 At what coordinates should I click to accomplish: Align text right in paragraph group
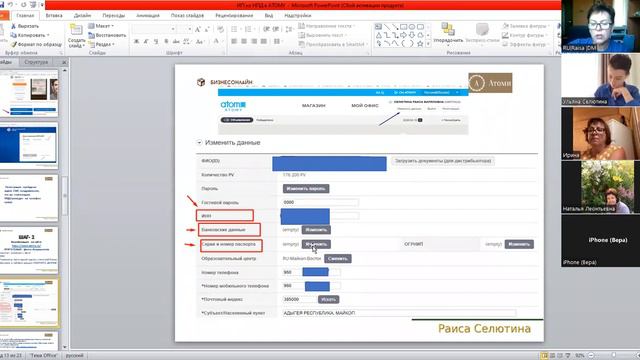(x=254, y=41)
